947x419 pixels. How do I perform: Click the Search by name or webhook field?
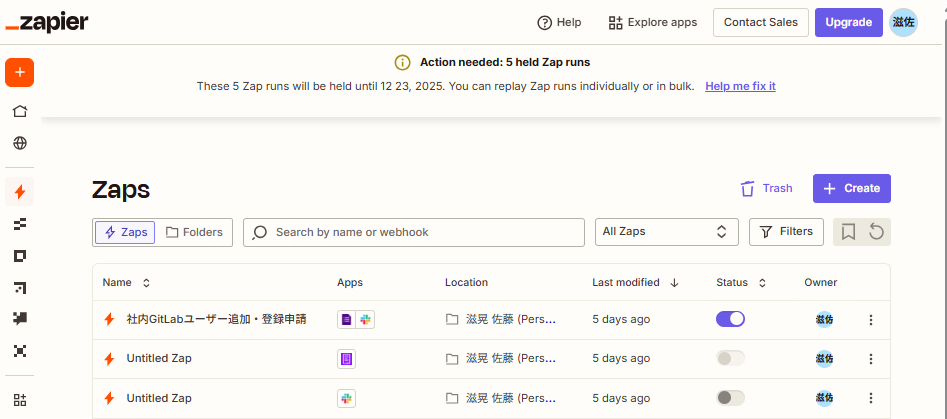point(414,232)
